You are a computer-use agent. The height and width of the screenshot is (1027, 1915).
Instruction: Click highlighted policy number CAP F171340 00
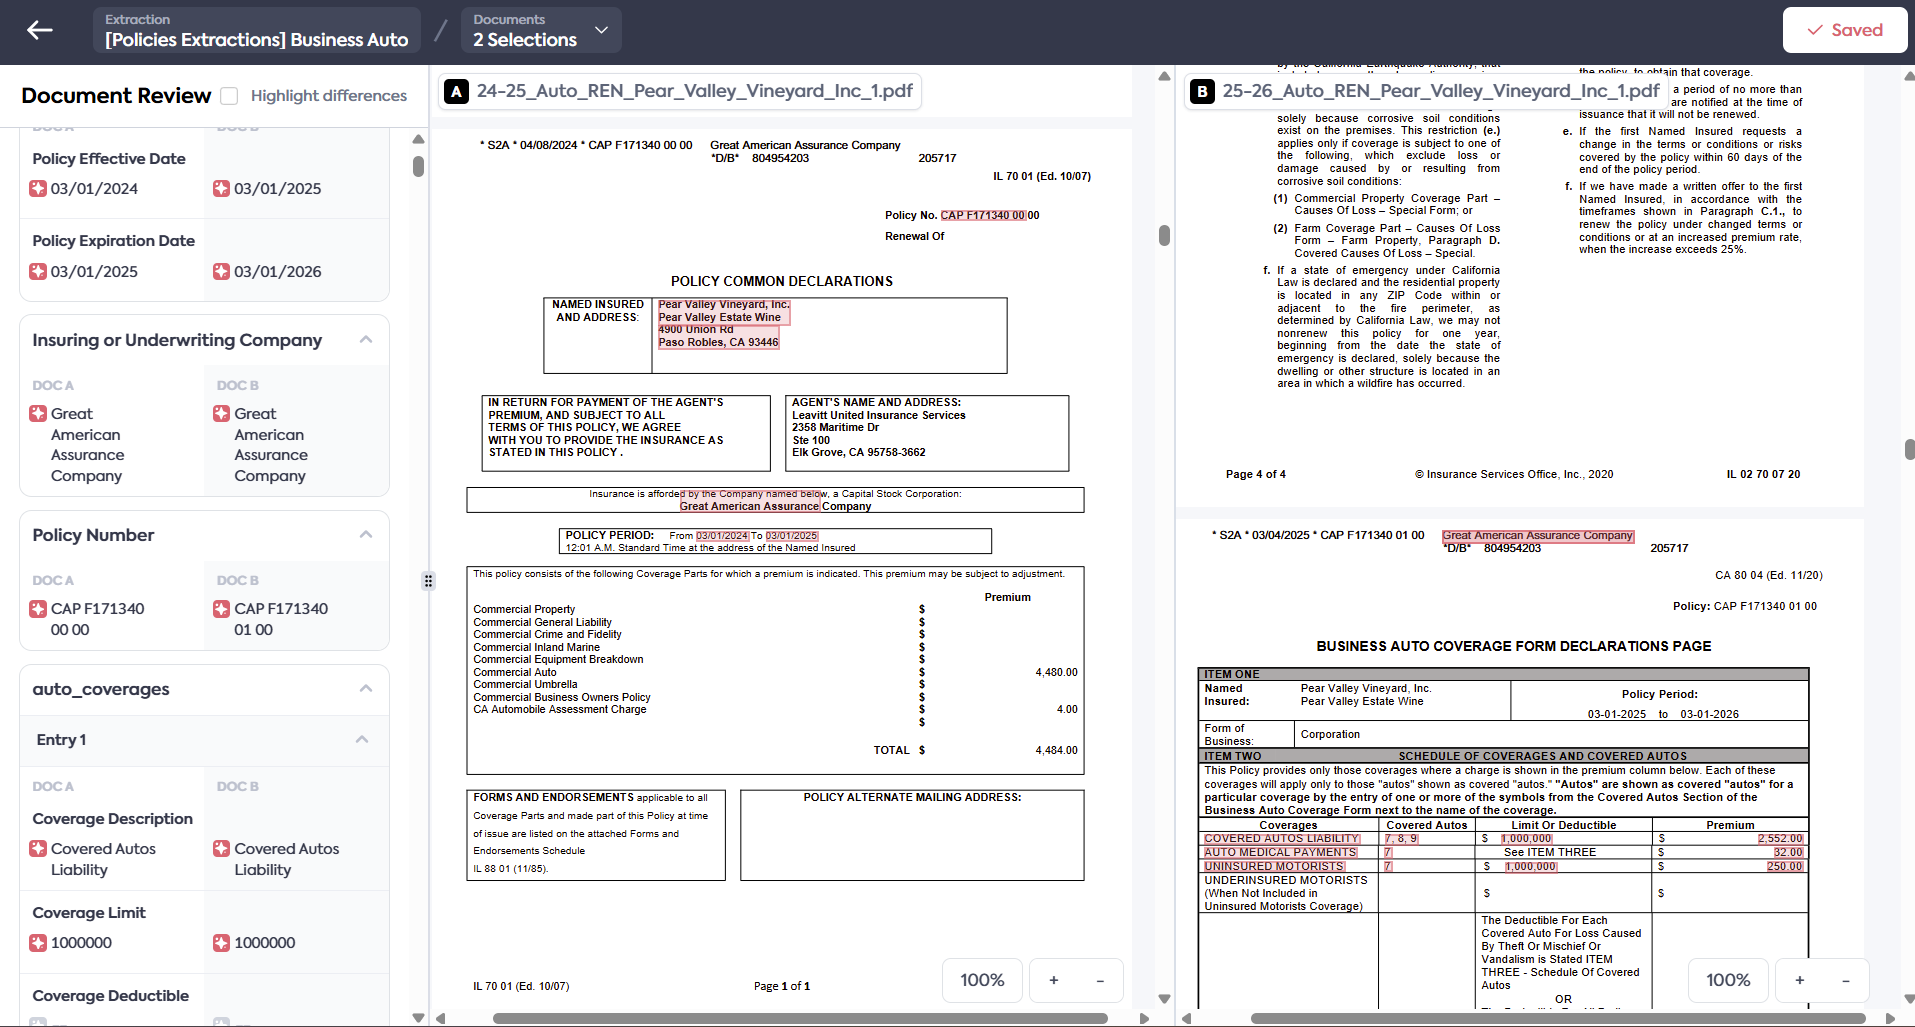click(x=983, y=215)
